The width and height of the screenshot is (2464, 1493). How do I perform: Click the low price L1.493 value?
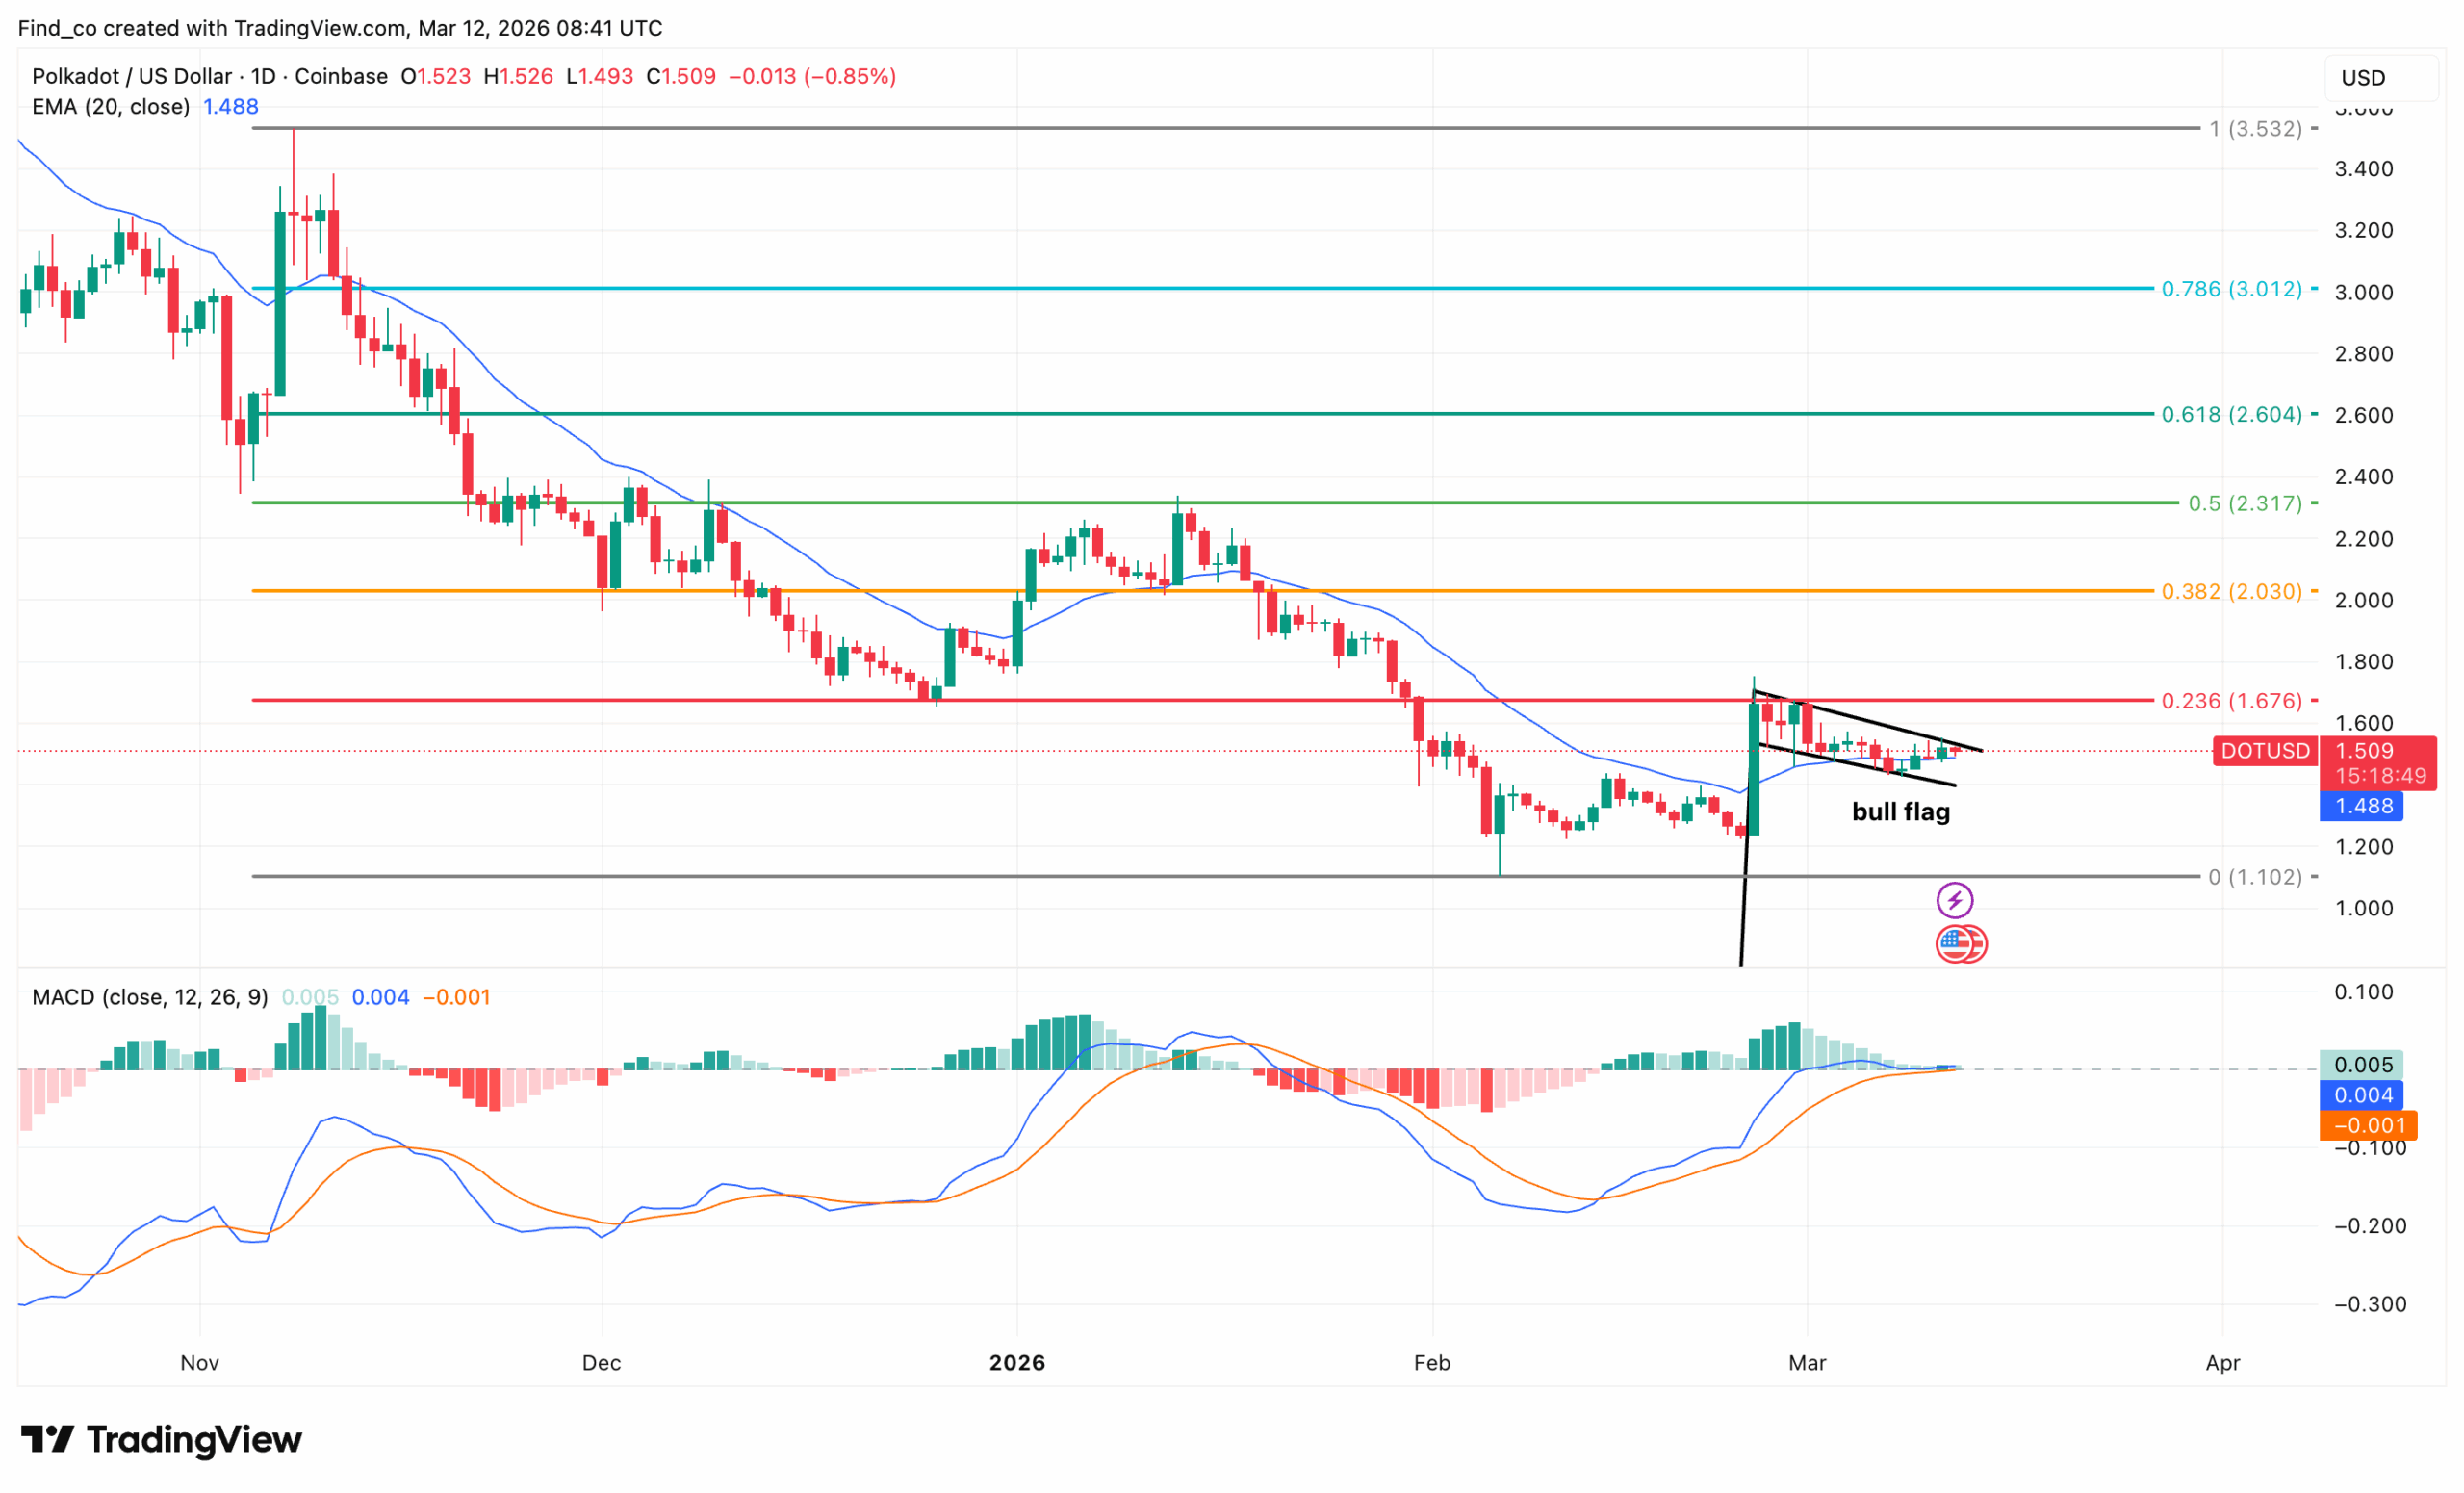pyautogui.click(x=600, y=76)
